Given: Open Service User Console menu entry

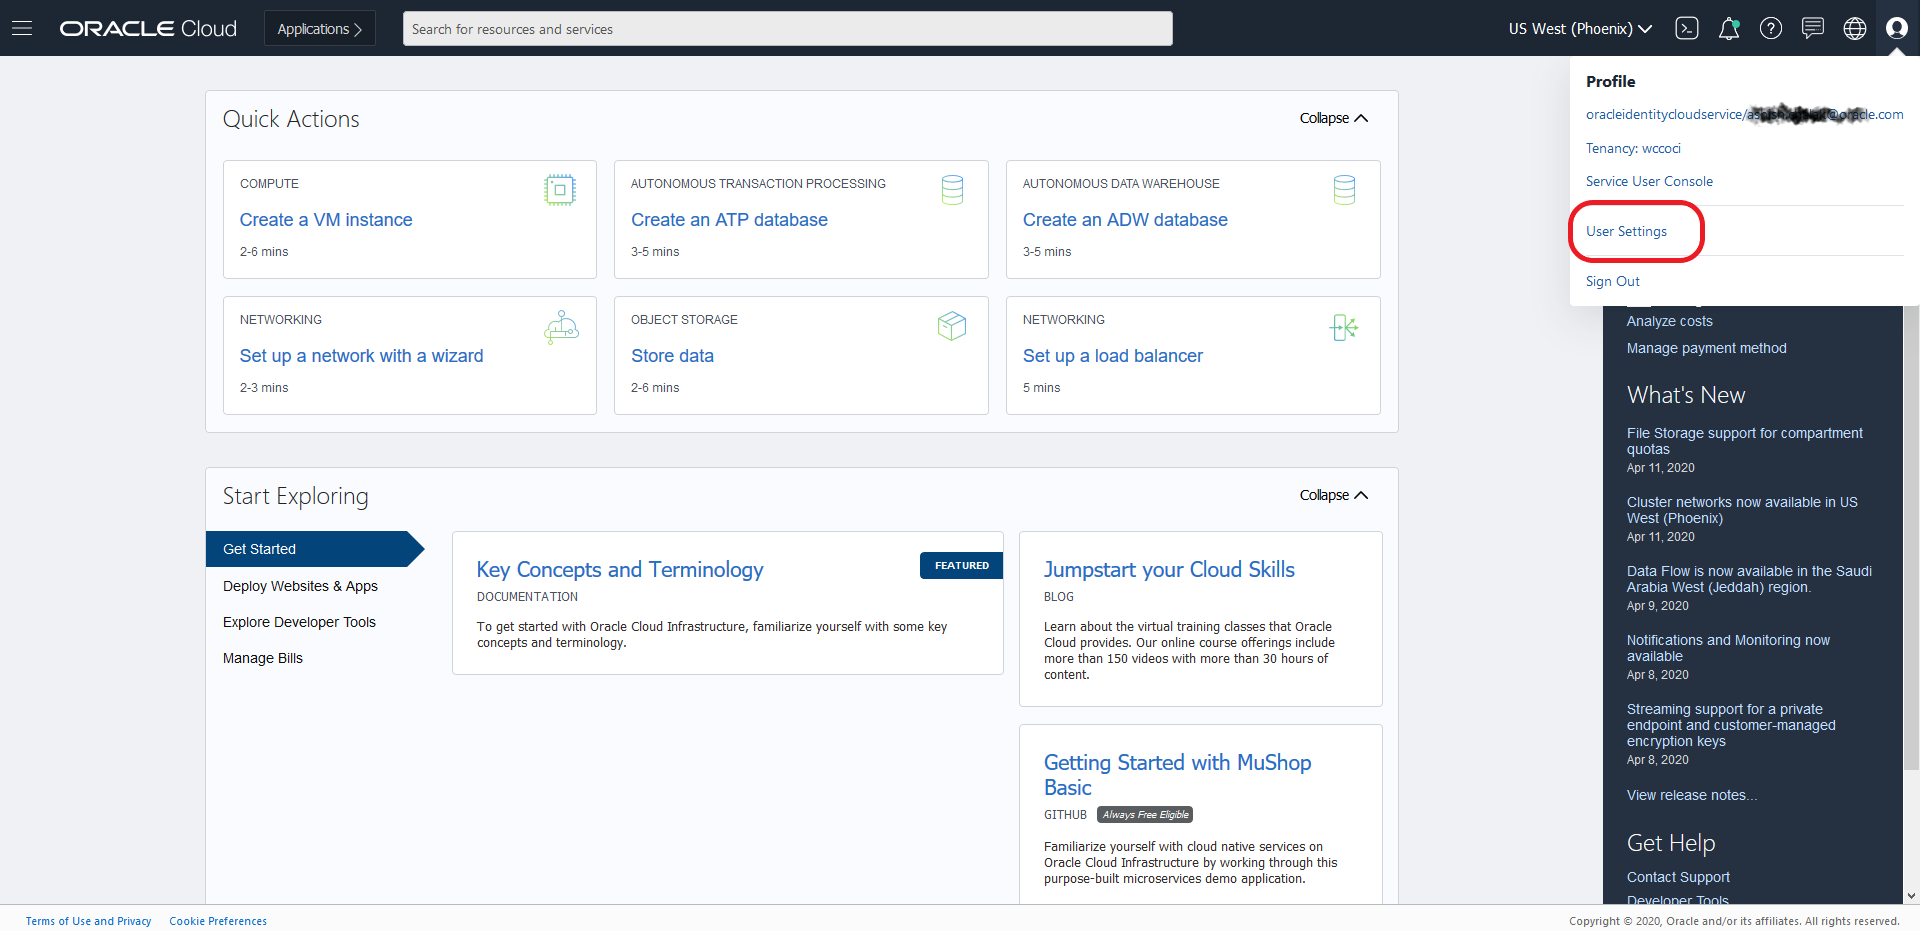Looking at the screenshot, I should click(x=1649, y=181).
